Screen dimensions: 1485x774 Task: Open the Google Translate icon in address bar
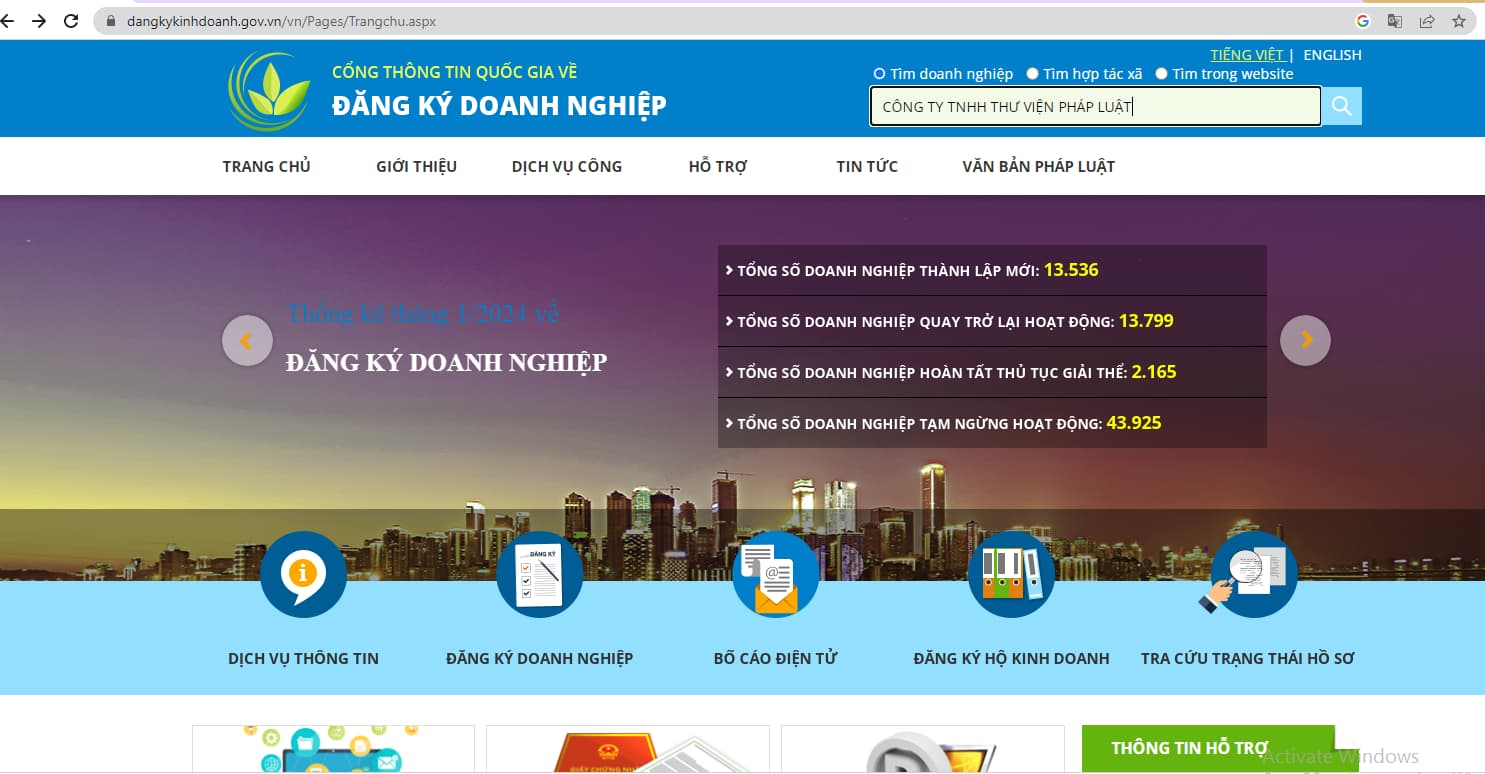(x=1396, y=20)
